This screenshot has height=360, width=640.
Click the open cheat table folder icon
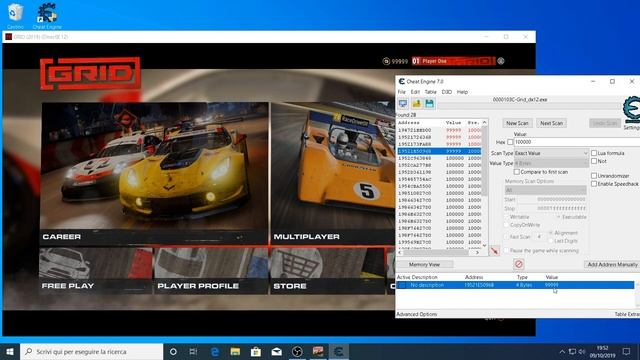[416, 104]
